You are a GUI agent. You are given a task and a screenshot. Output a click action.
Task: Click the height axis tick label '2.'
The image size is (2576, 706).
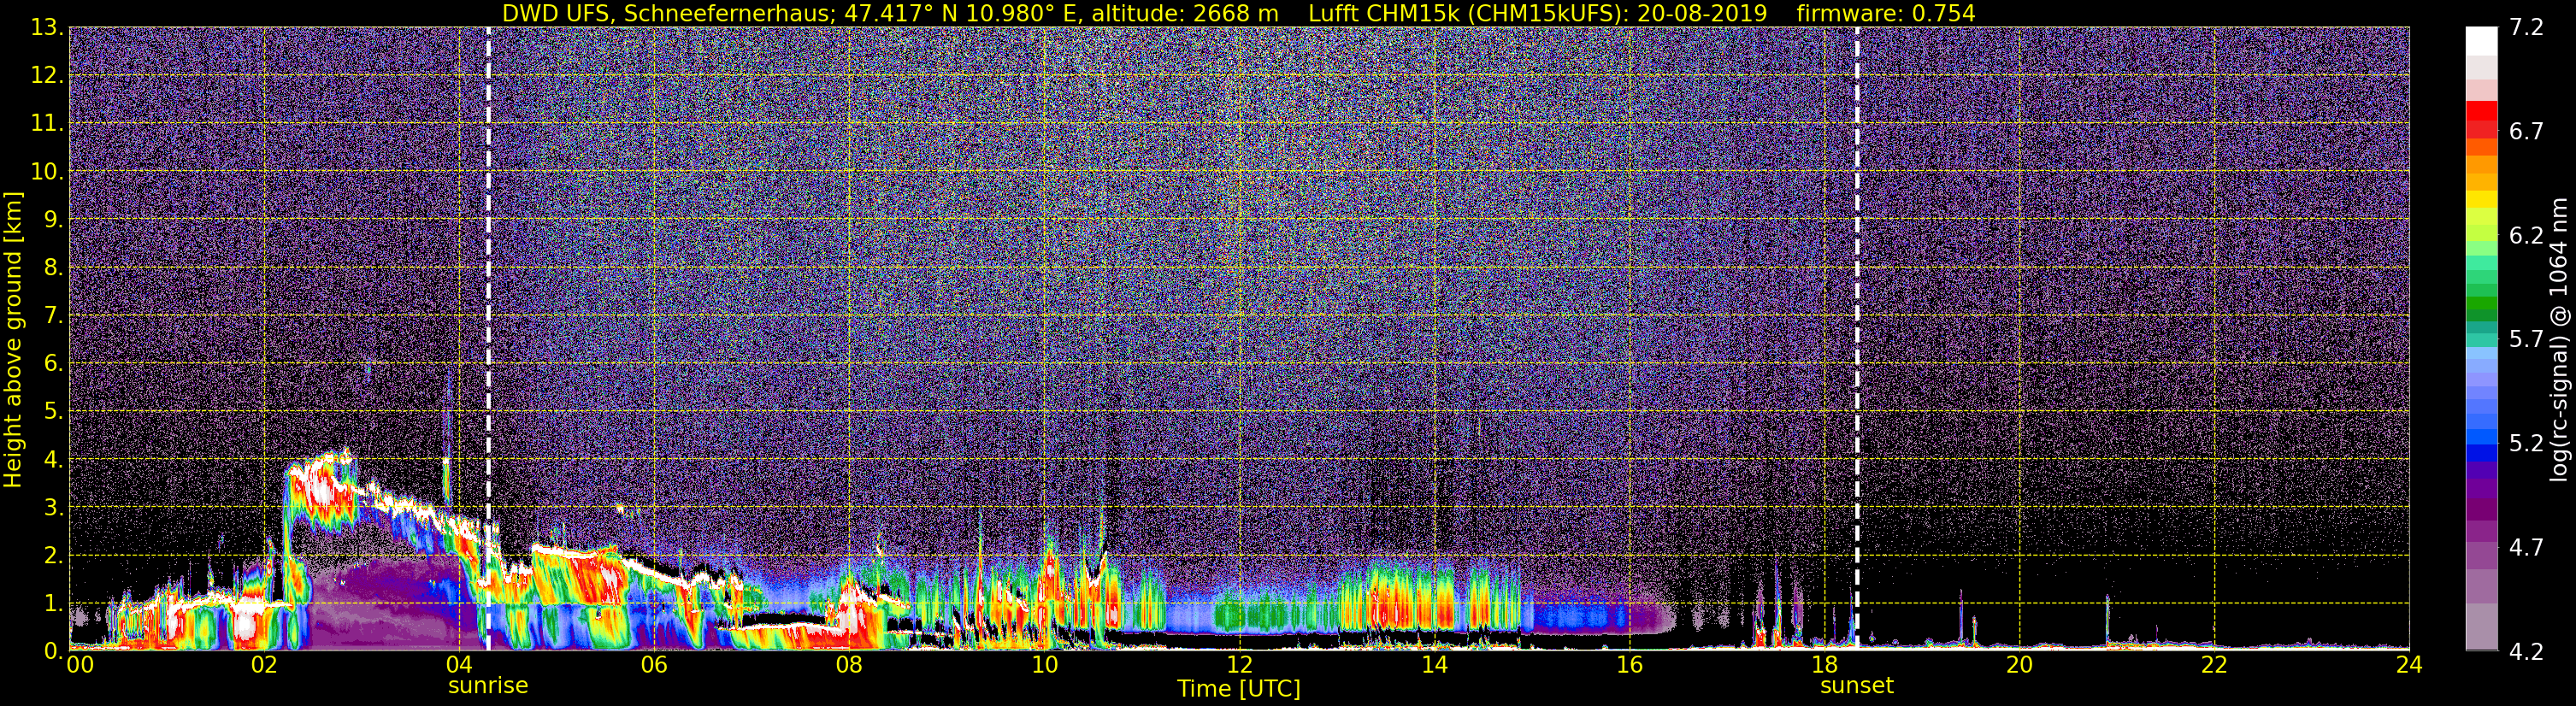point(53,555)
